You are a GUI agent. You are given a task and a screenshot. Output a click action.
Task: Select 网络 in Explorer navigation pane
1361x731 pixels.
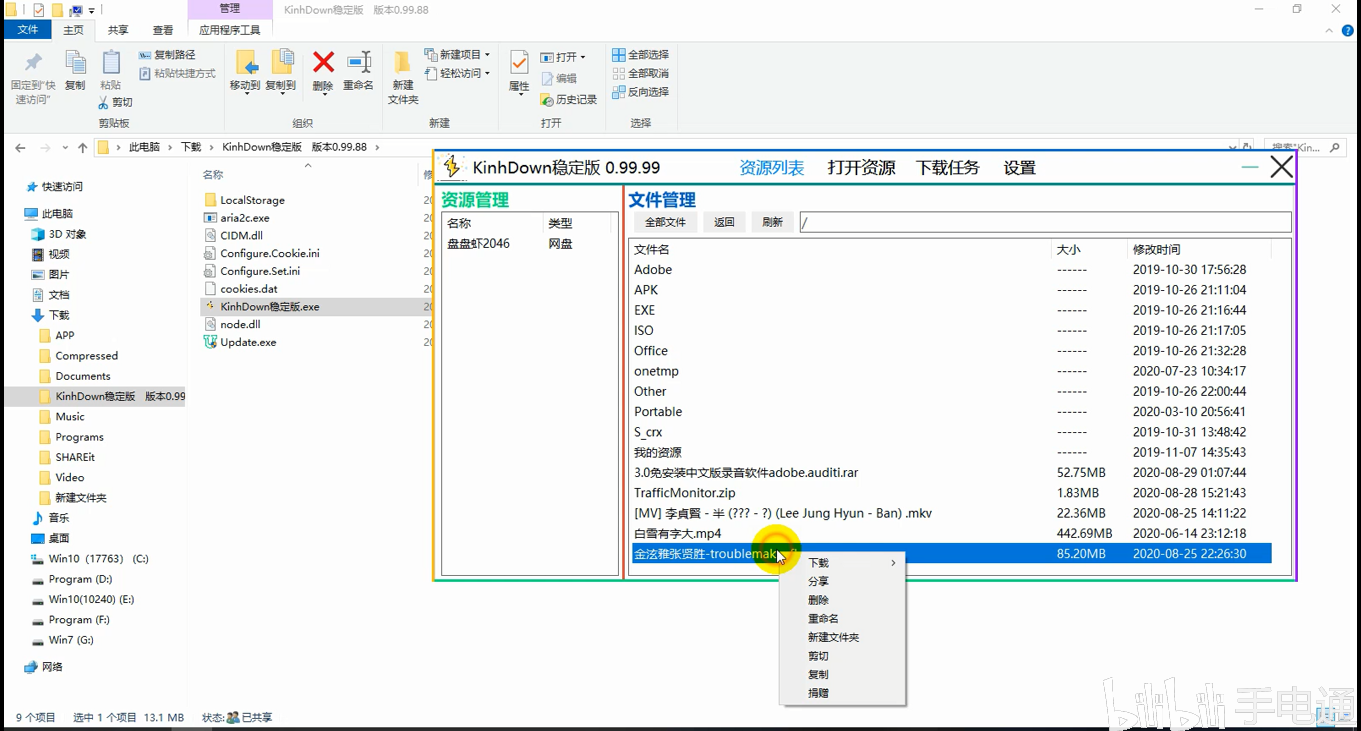pyautogui.click(x=44, y=667)
